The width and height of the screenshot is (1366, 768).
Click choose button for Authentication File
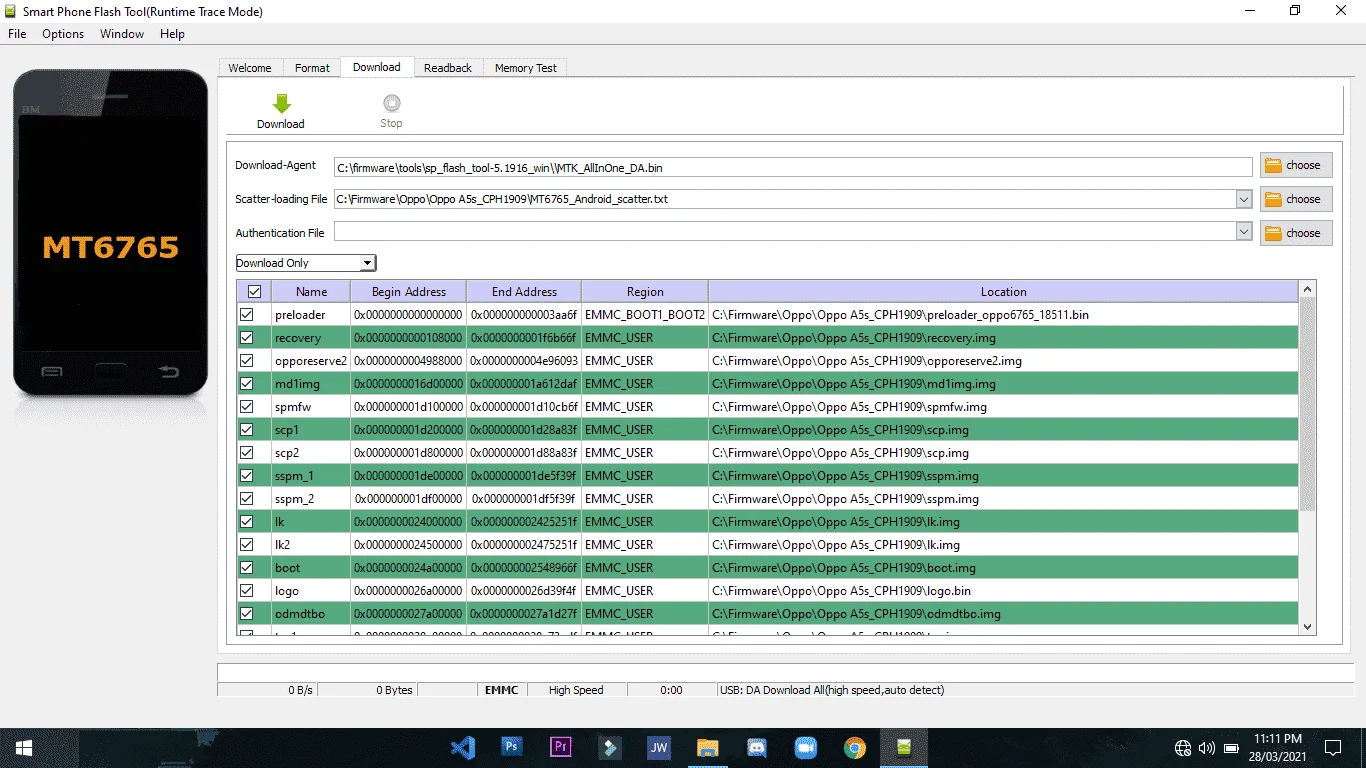click(x=1296, y=233)
